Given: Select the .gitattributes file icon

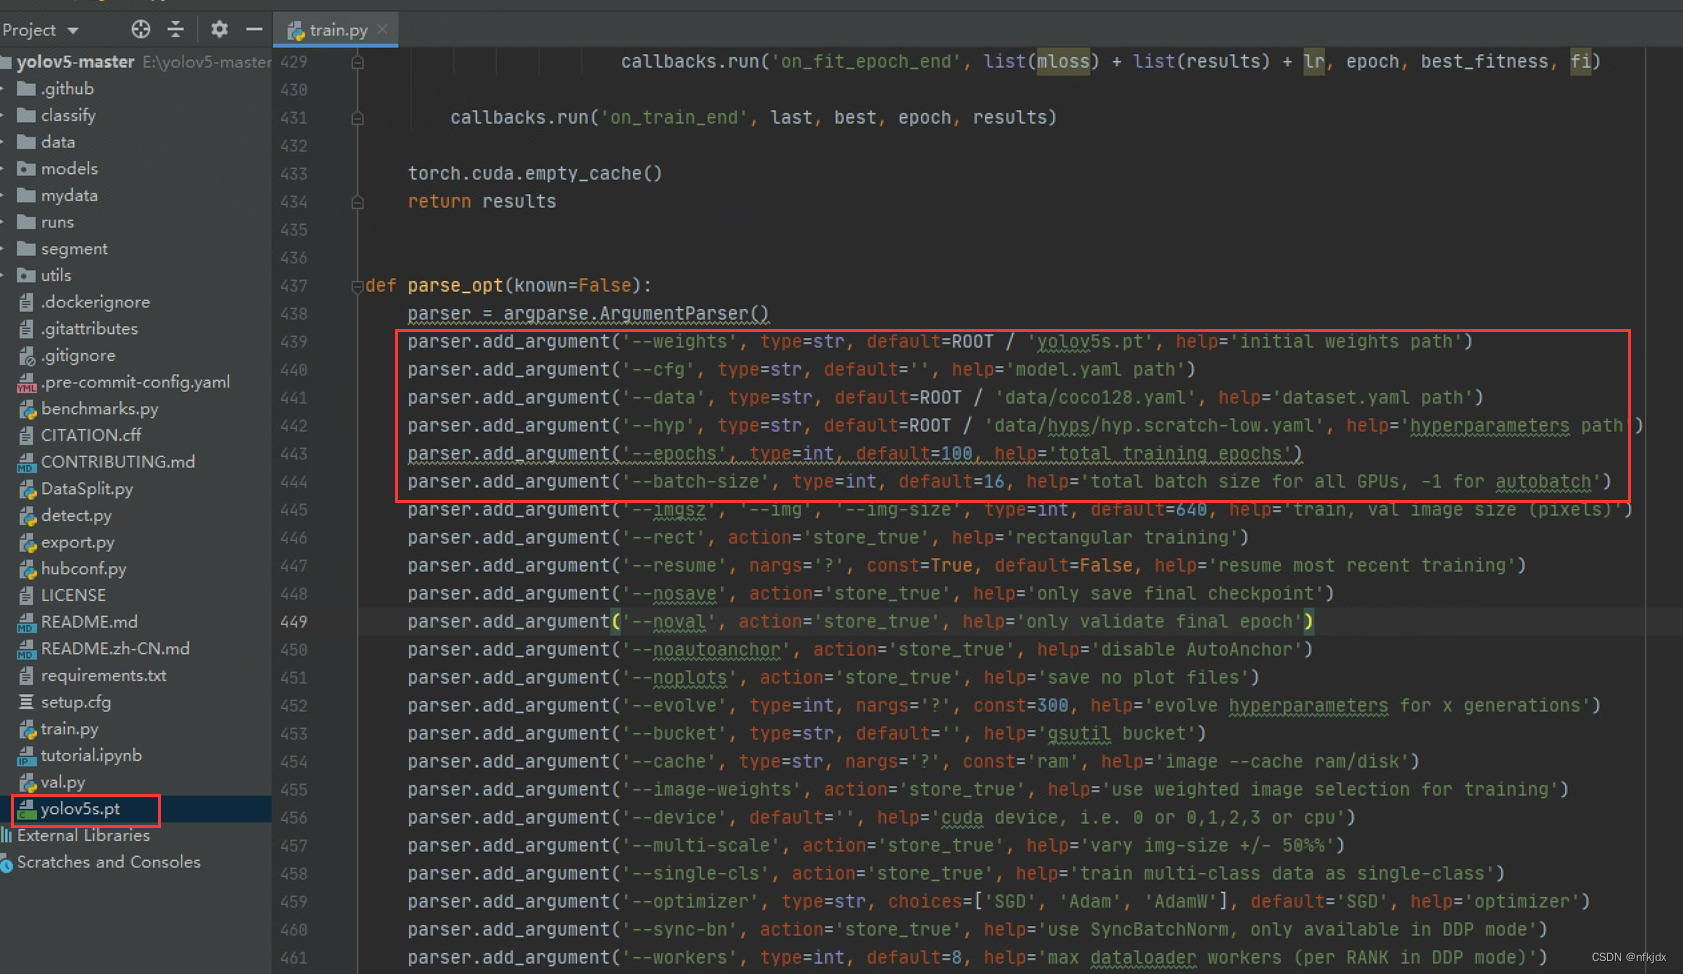Looking at the screenshot, I should [27, 329].
